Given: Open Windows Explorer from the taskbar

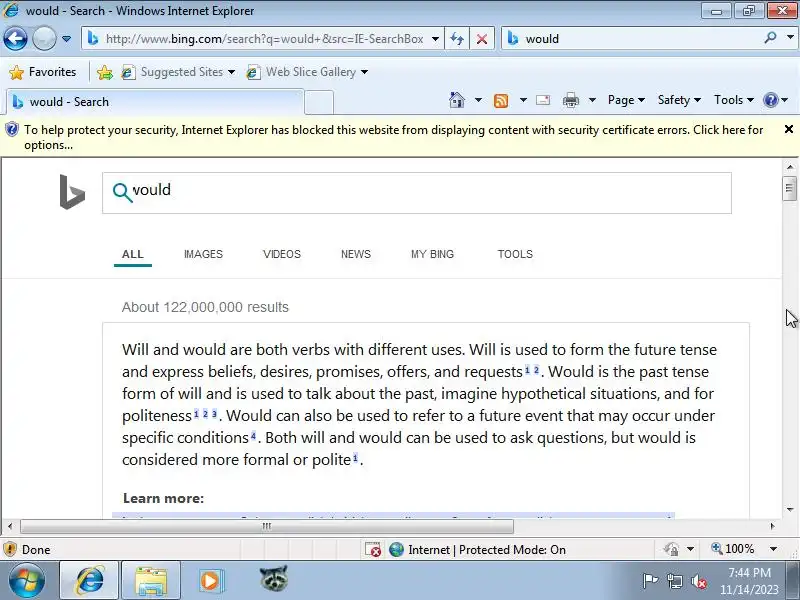Looking at the screenshot, I should point(151,580).
